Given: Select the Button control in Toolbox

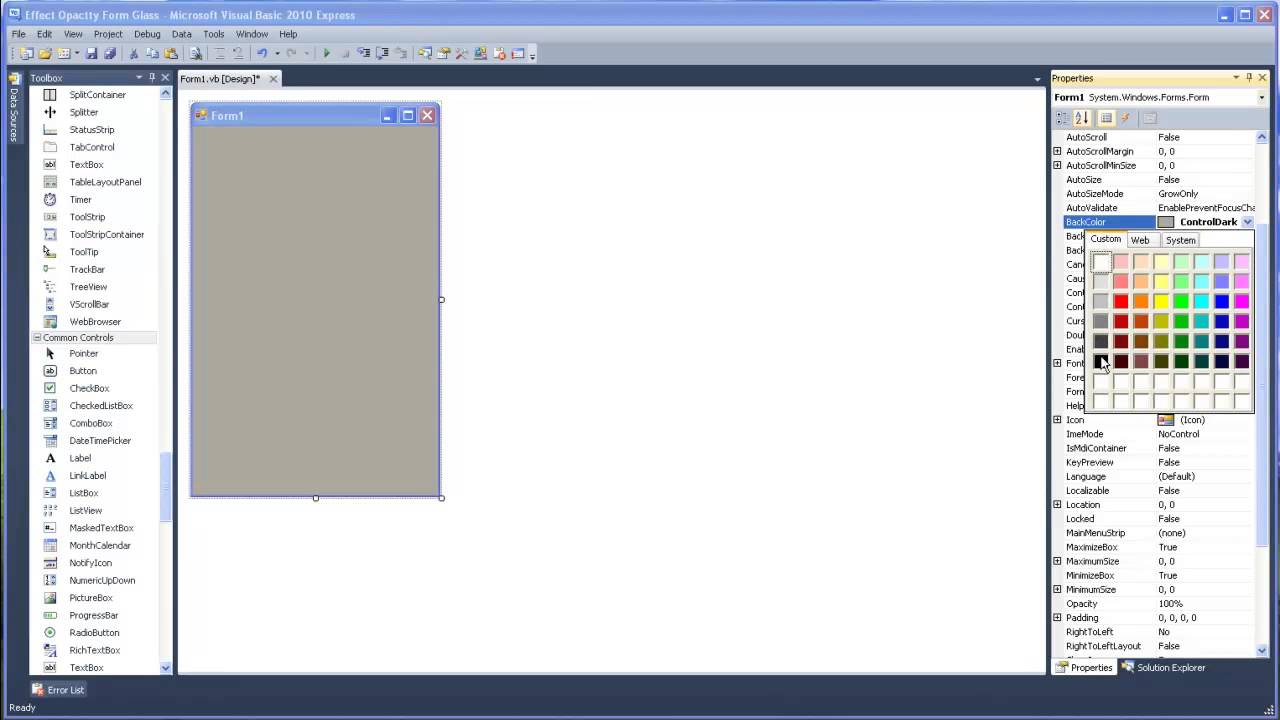Looking at the screenshot, I should tap(83, 371).
